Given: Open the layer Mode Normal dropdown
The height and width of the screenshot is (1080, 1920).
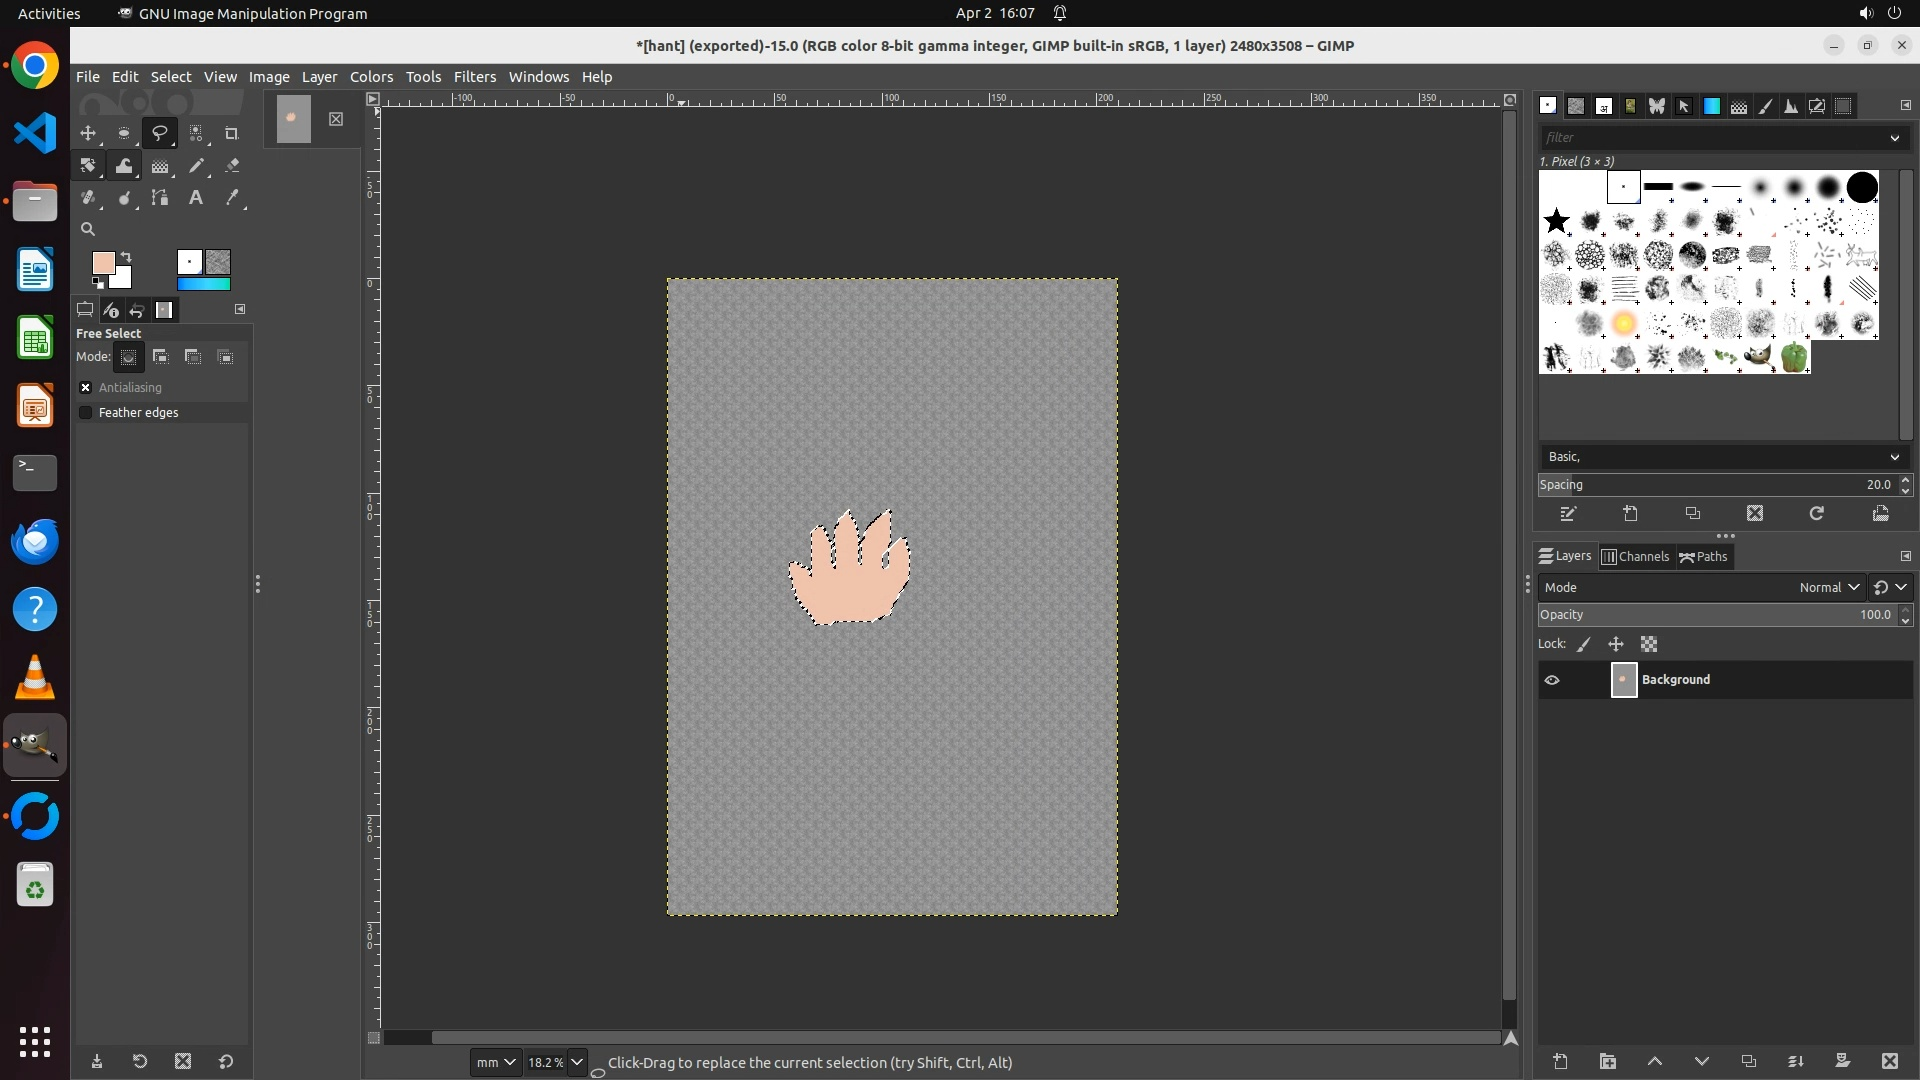Looking at the screenshot, I should pyautogui.click(x=1828, y=588).
